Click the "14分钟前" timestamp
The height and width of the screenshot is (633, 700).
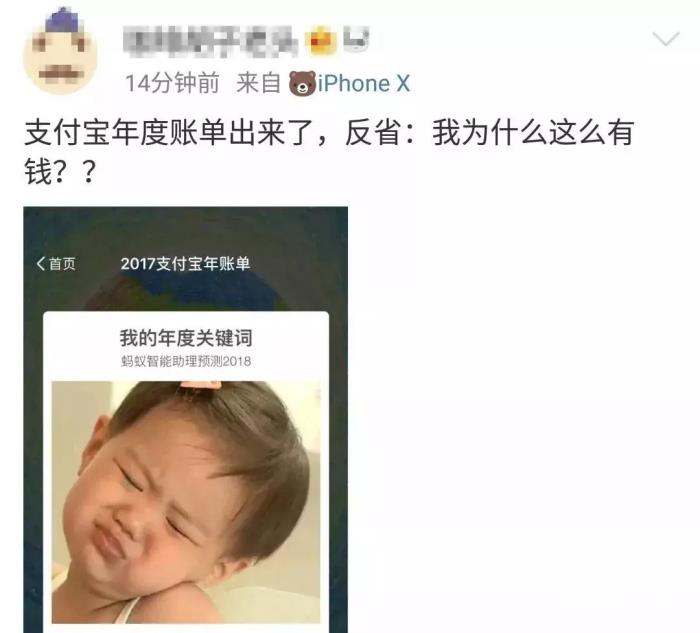172,83
